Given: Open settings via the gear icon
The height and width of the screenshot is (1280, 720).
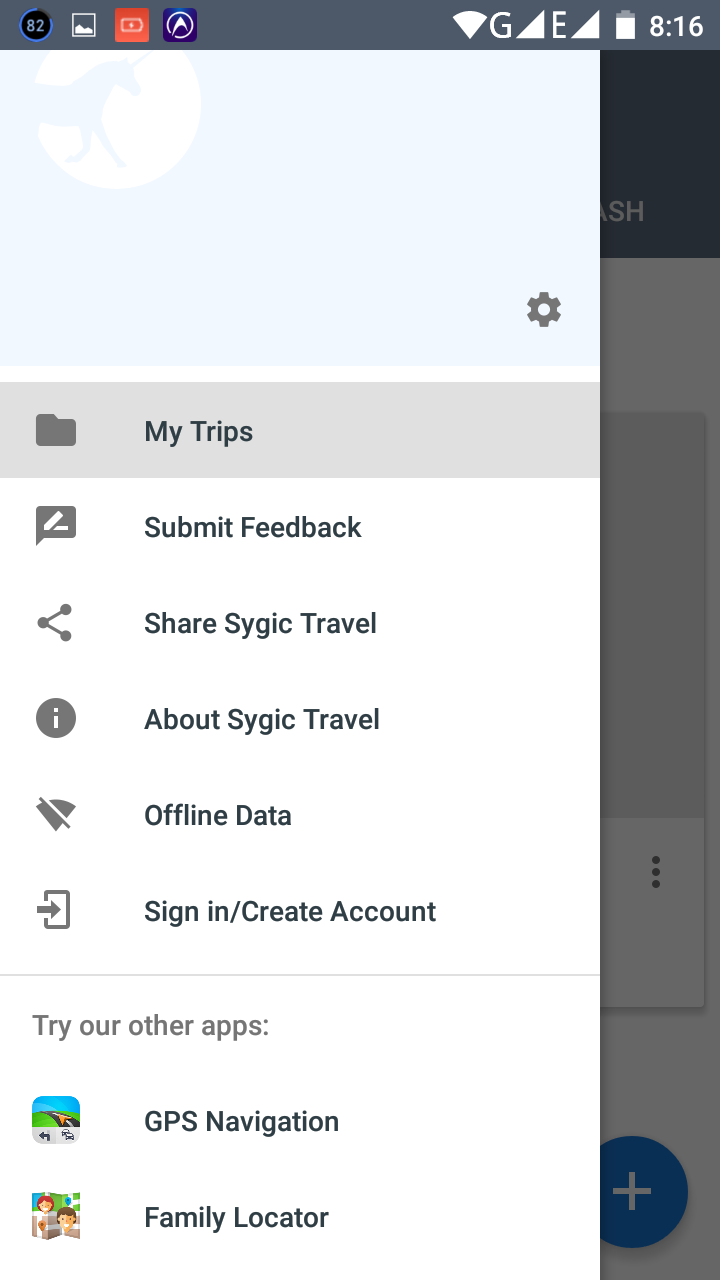Looking at the screenshot, I should (544, 310).
